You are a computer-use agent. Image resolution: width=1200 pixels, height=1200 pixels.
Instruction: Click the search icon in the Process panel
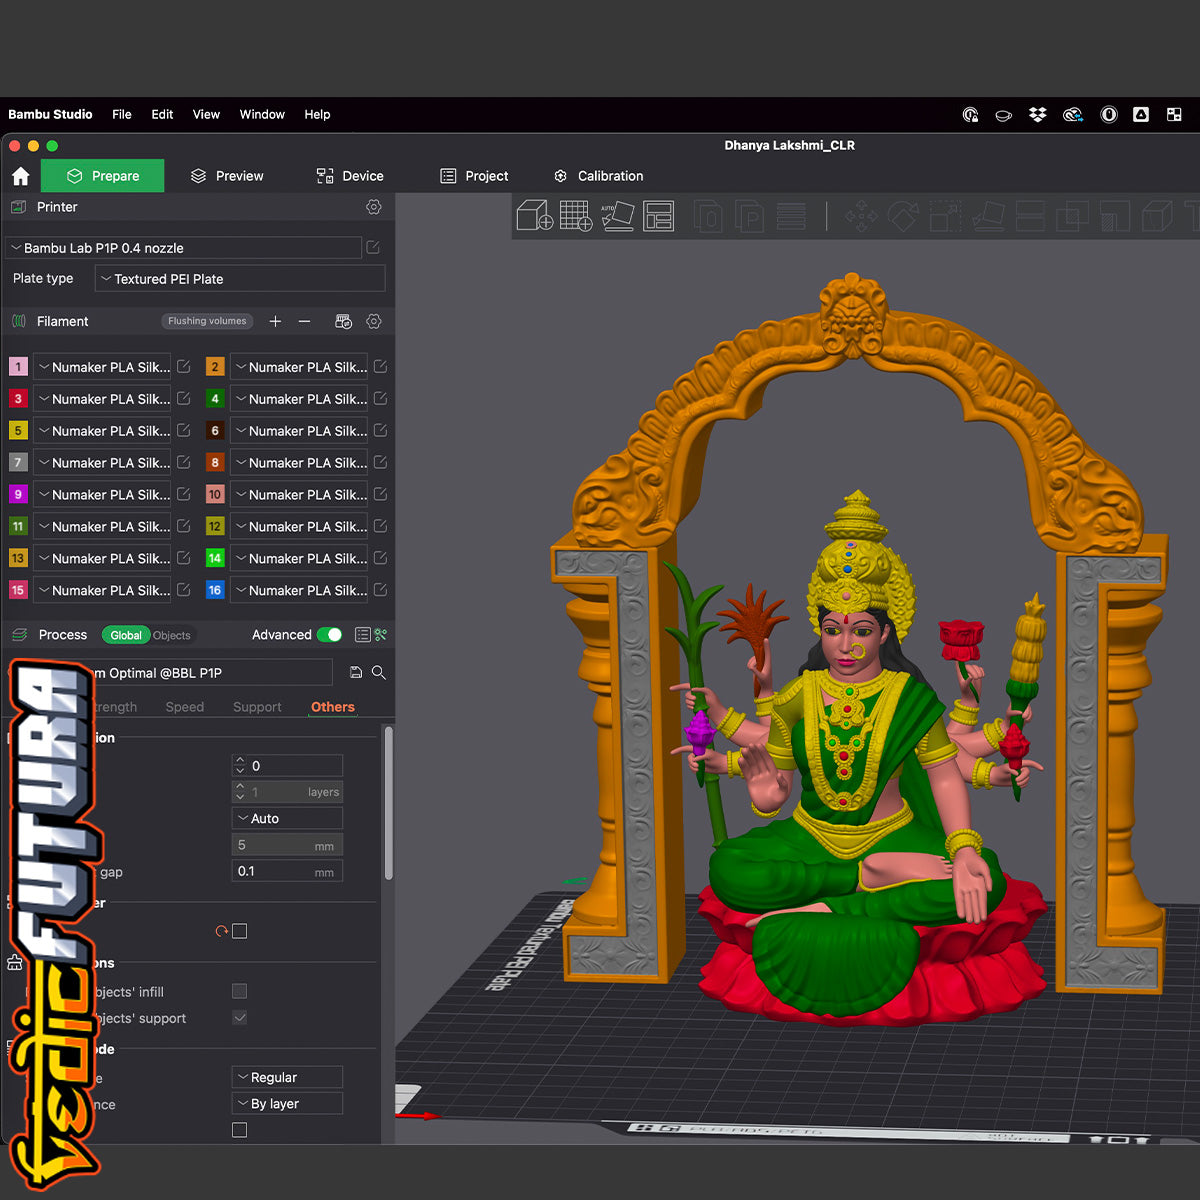(379, 673)
